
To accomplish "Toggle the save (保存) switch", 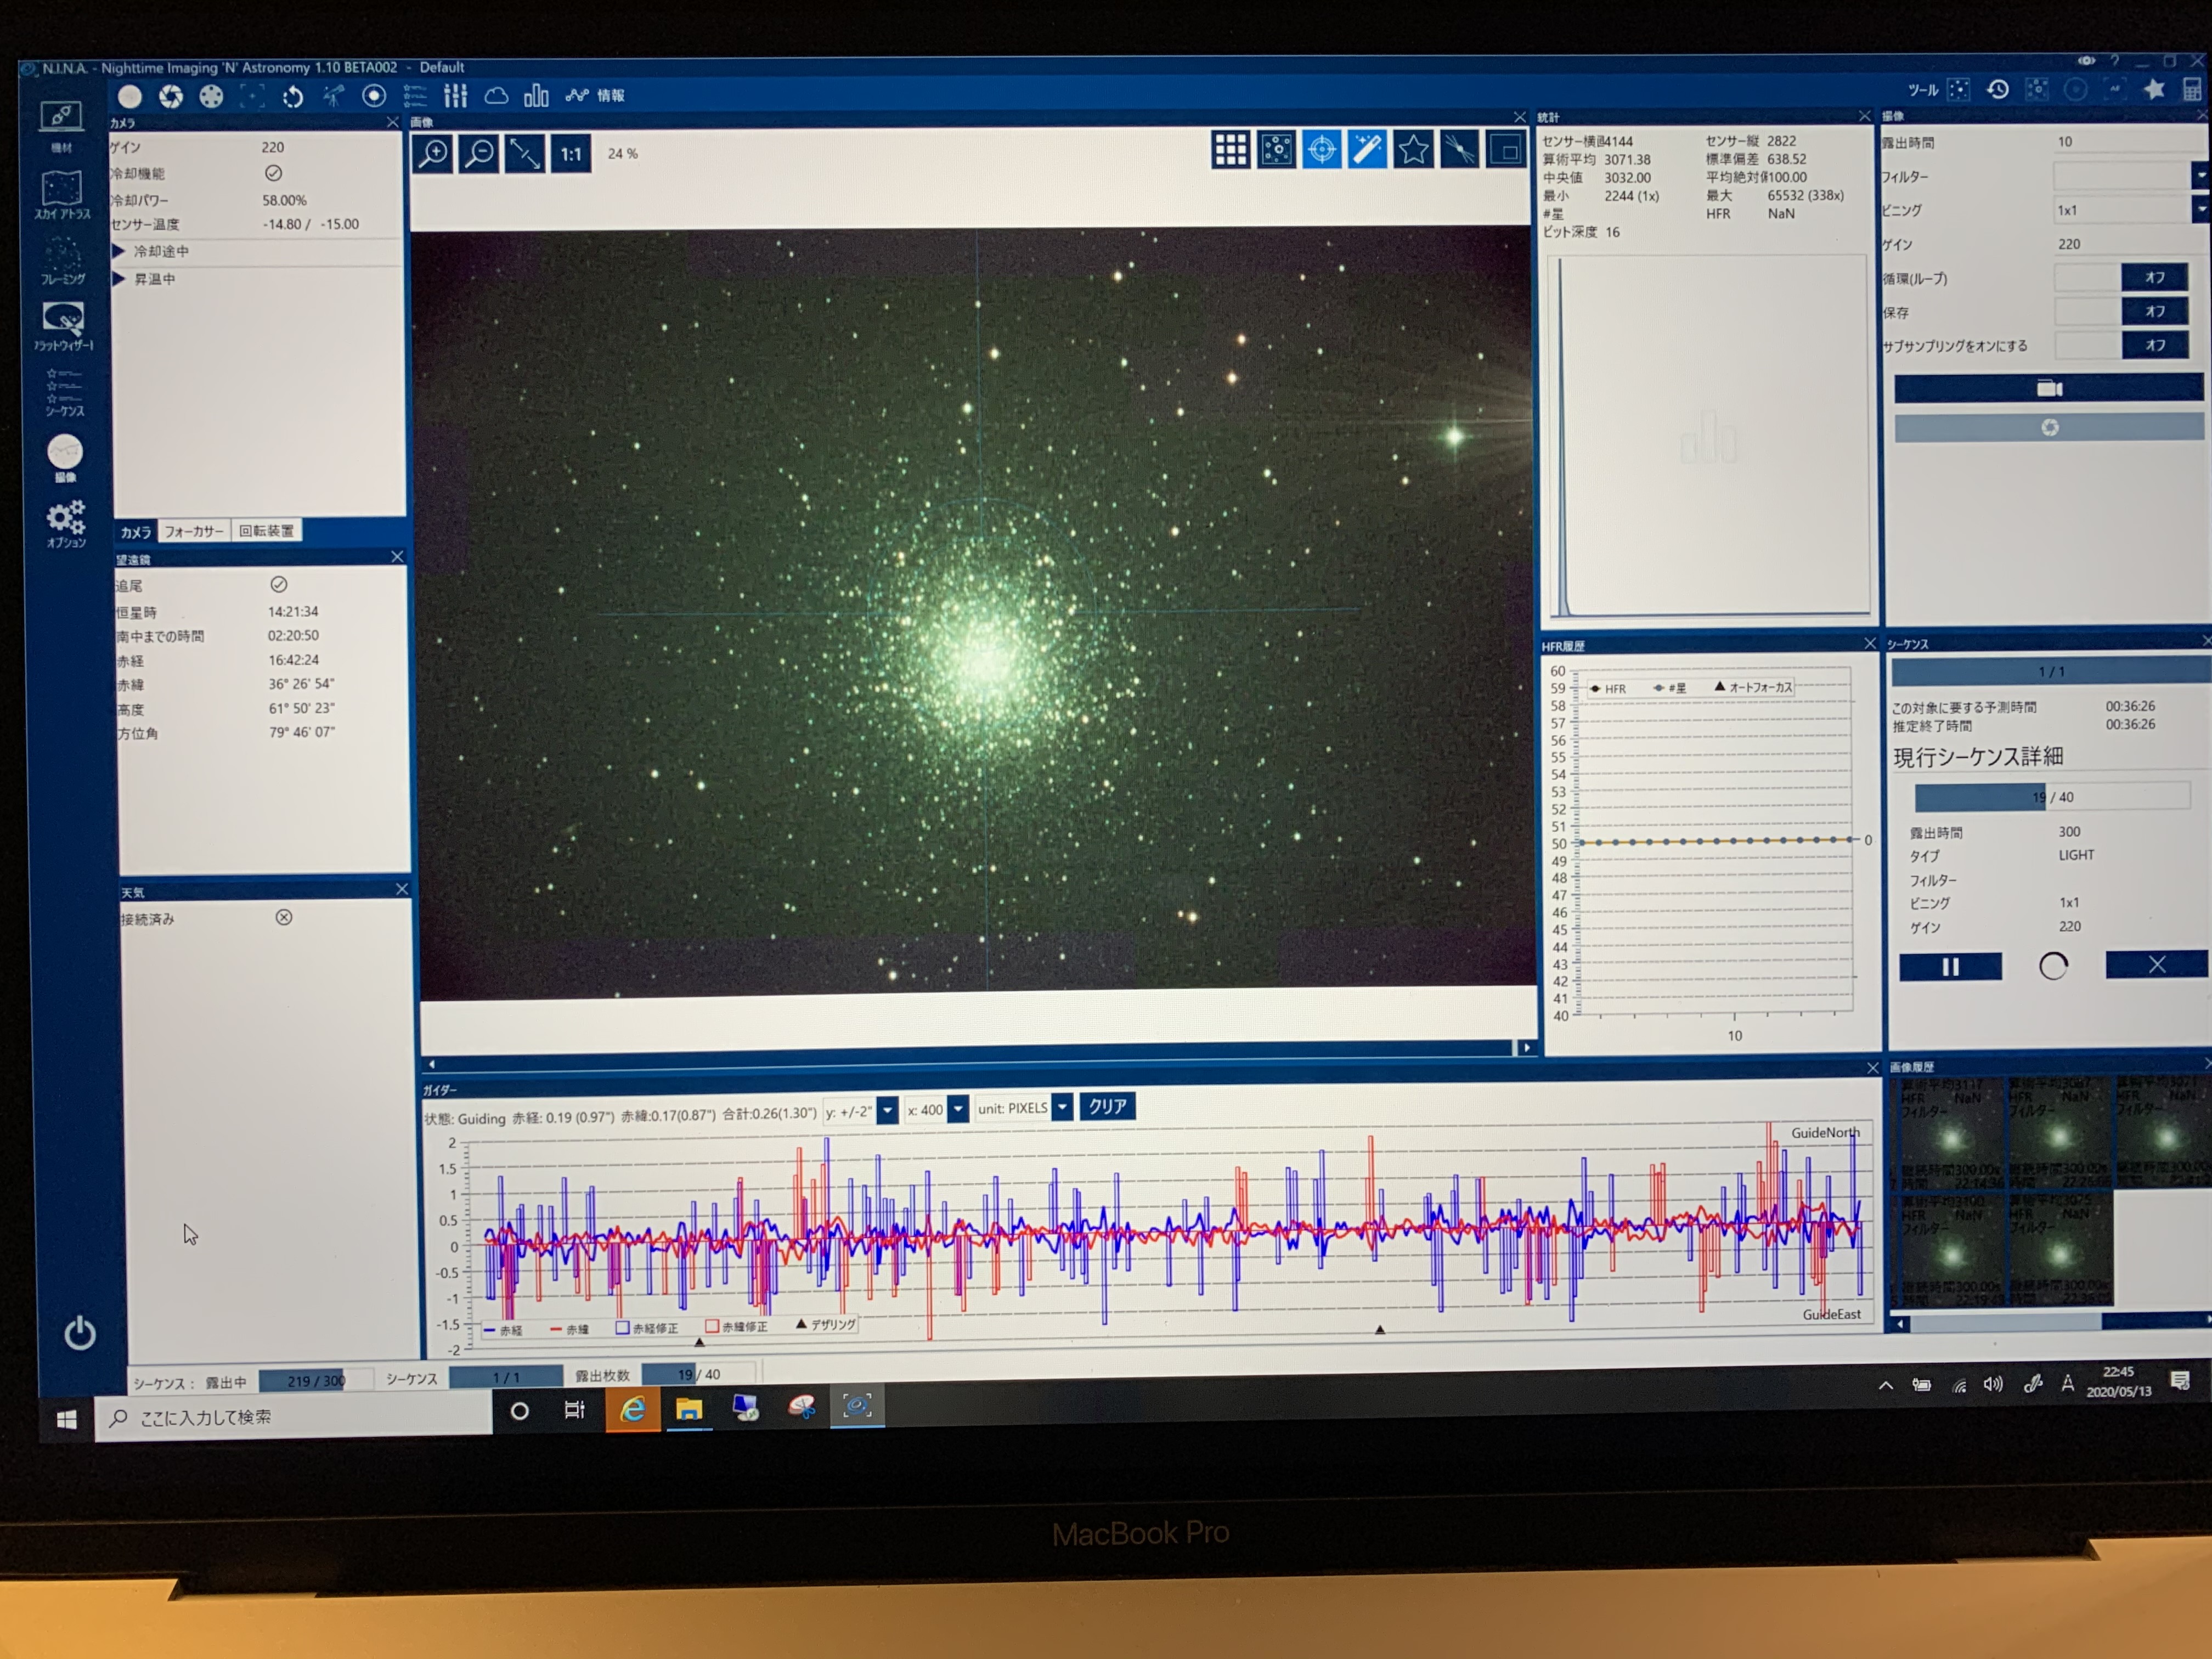I will tap(2153, 311).
